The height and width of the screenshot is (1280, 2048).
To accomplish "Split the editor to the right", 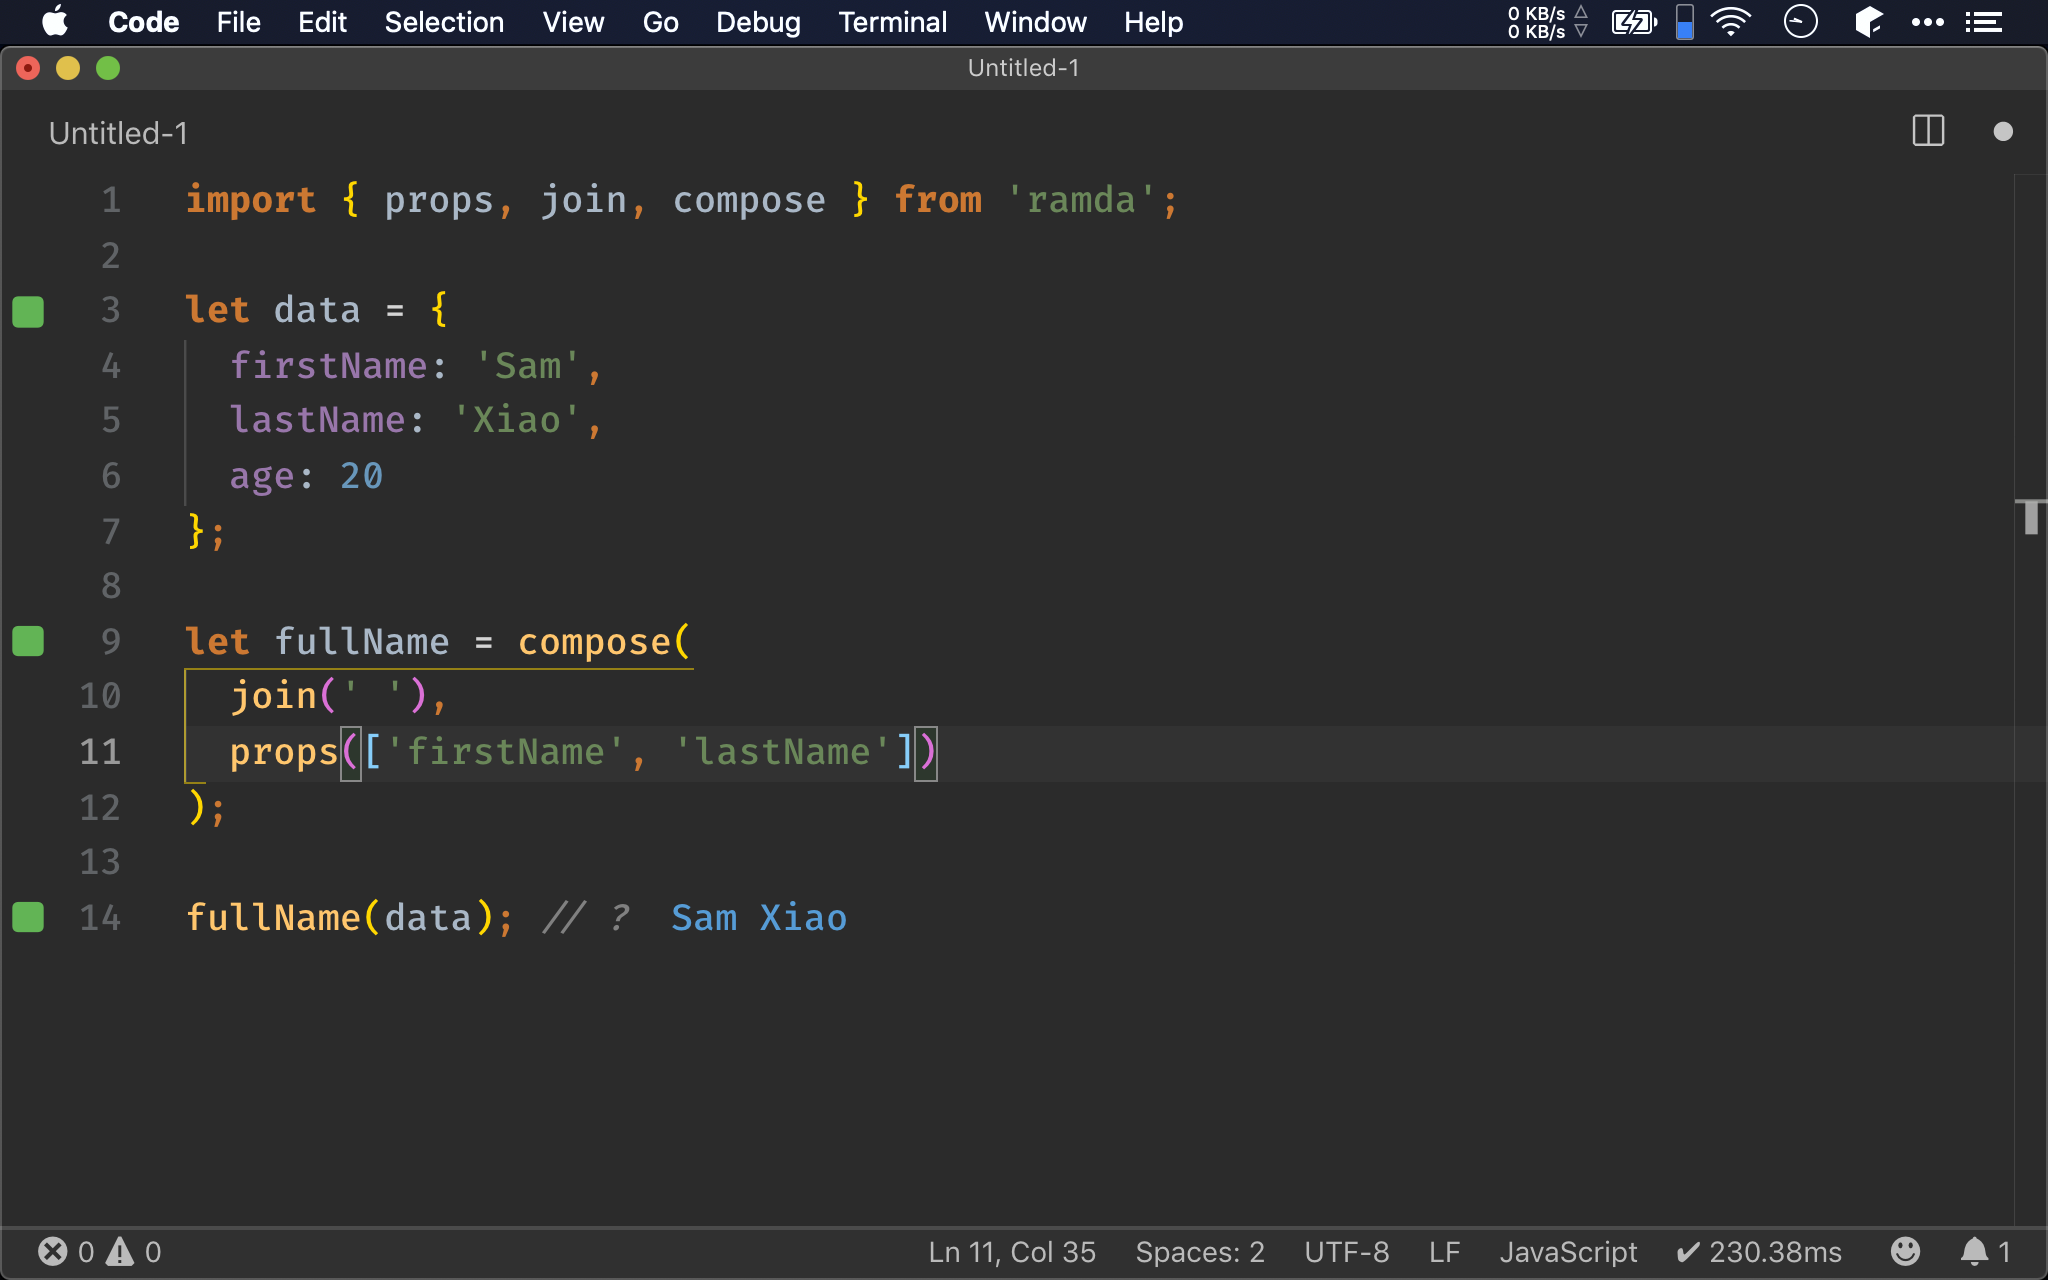I will click(x=1928, y=131).
